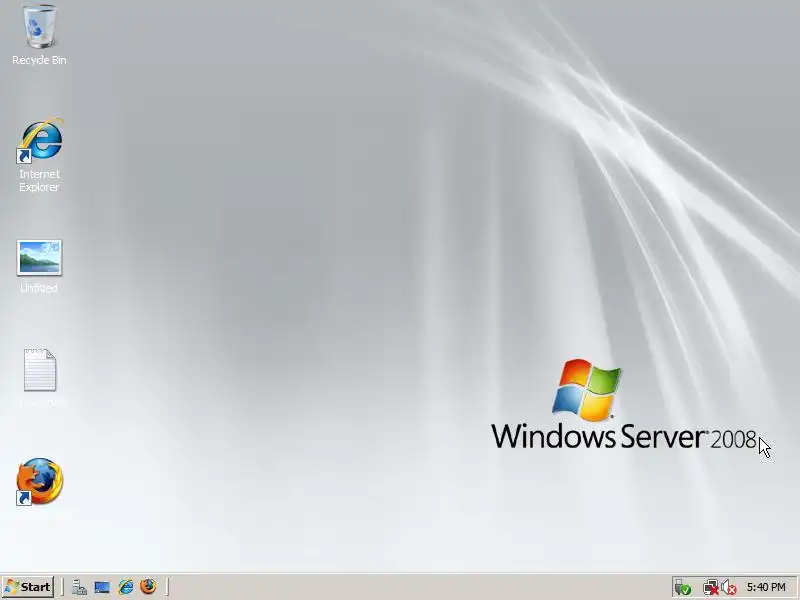Image resolution: width=800 pixels, height=600 pixels.
Task: Click the 'Internet Explorer' label text
Action: tap(39, 181)
